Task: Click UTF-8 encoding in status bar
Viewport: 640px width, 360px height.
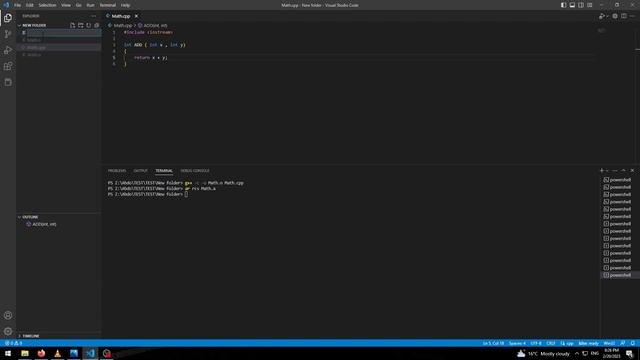Action: [x=536, y=343]
